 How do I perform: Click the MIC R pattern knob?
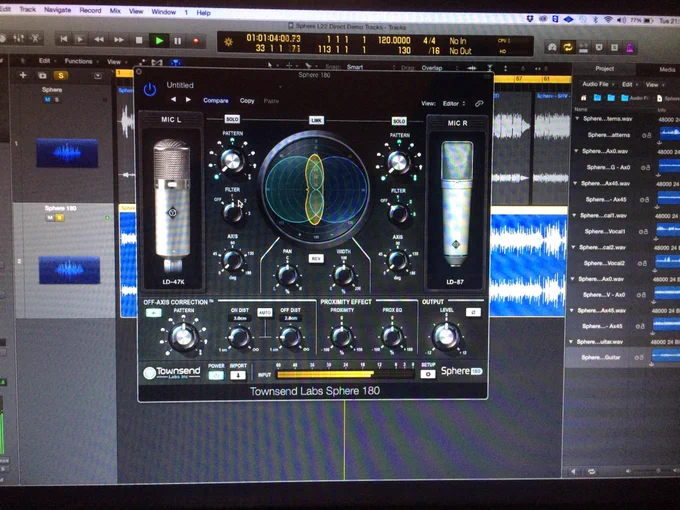(x=398, y=162)
